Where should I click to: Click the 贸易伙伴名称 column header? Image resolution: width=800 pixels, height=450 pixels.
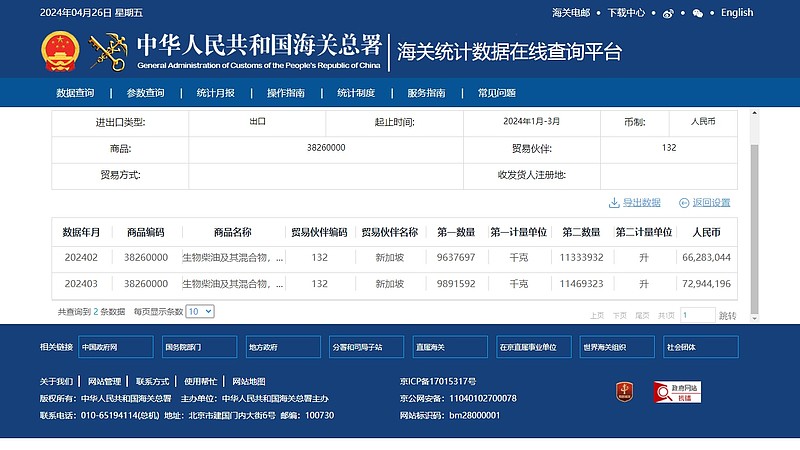(390, 233)
